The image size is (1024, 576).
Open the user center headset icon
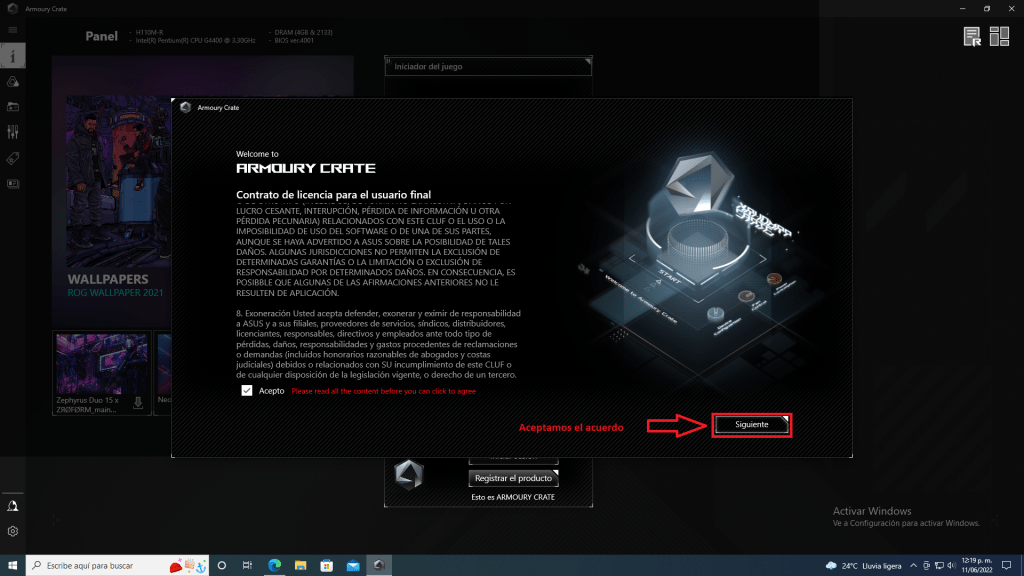[13, 506]
